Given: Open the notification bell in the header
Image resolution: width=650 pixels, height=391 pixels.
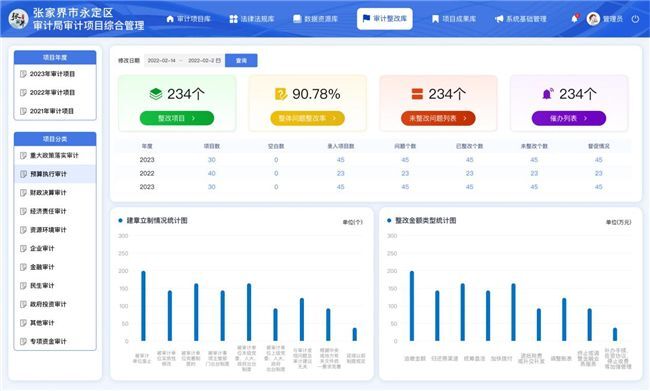Looking at the screenshot, I should point(575,19).
